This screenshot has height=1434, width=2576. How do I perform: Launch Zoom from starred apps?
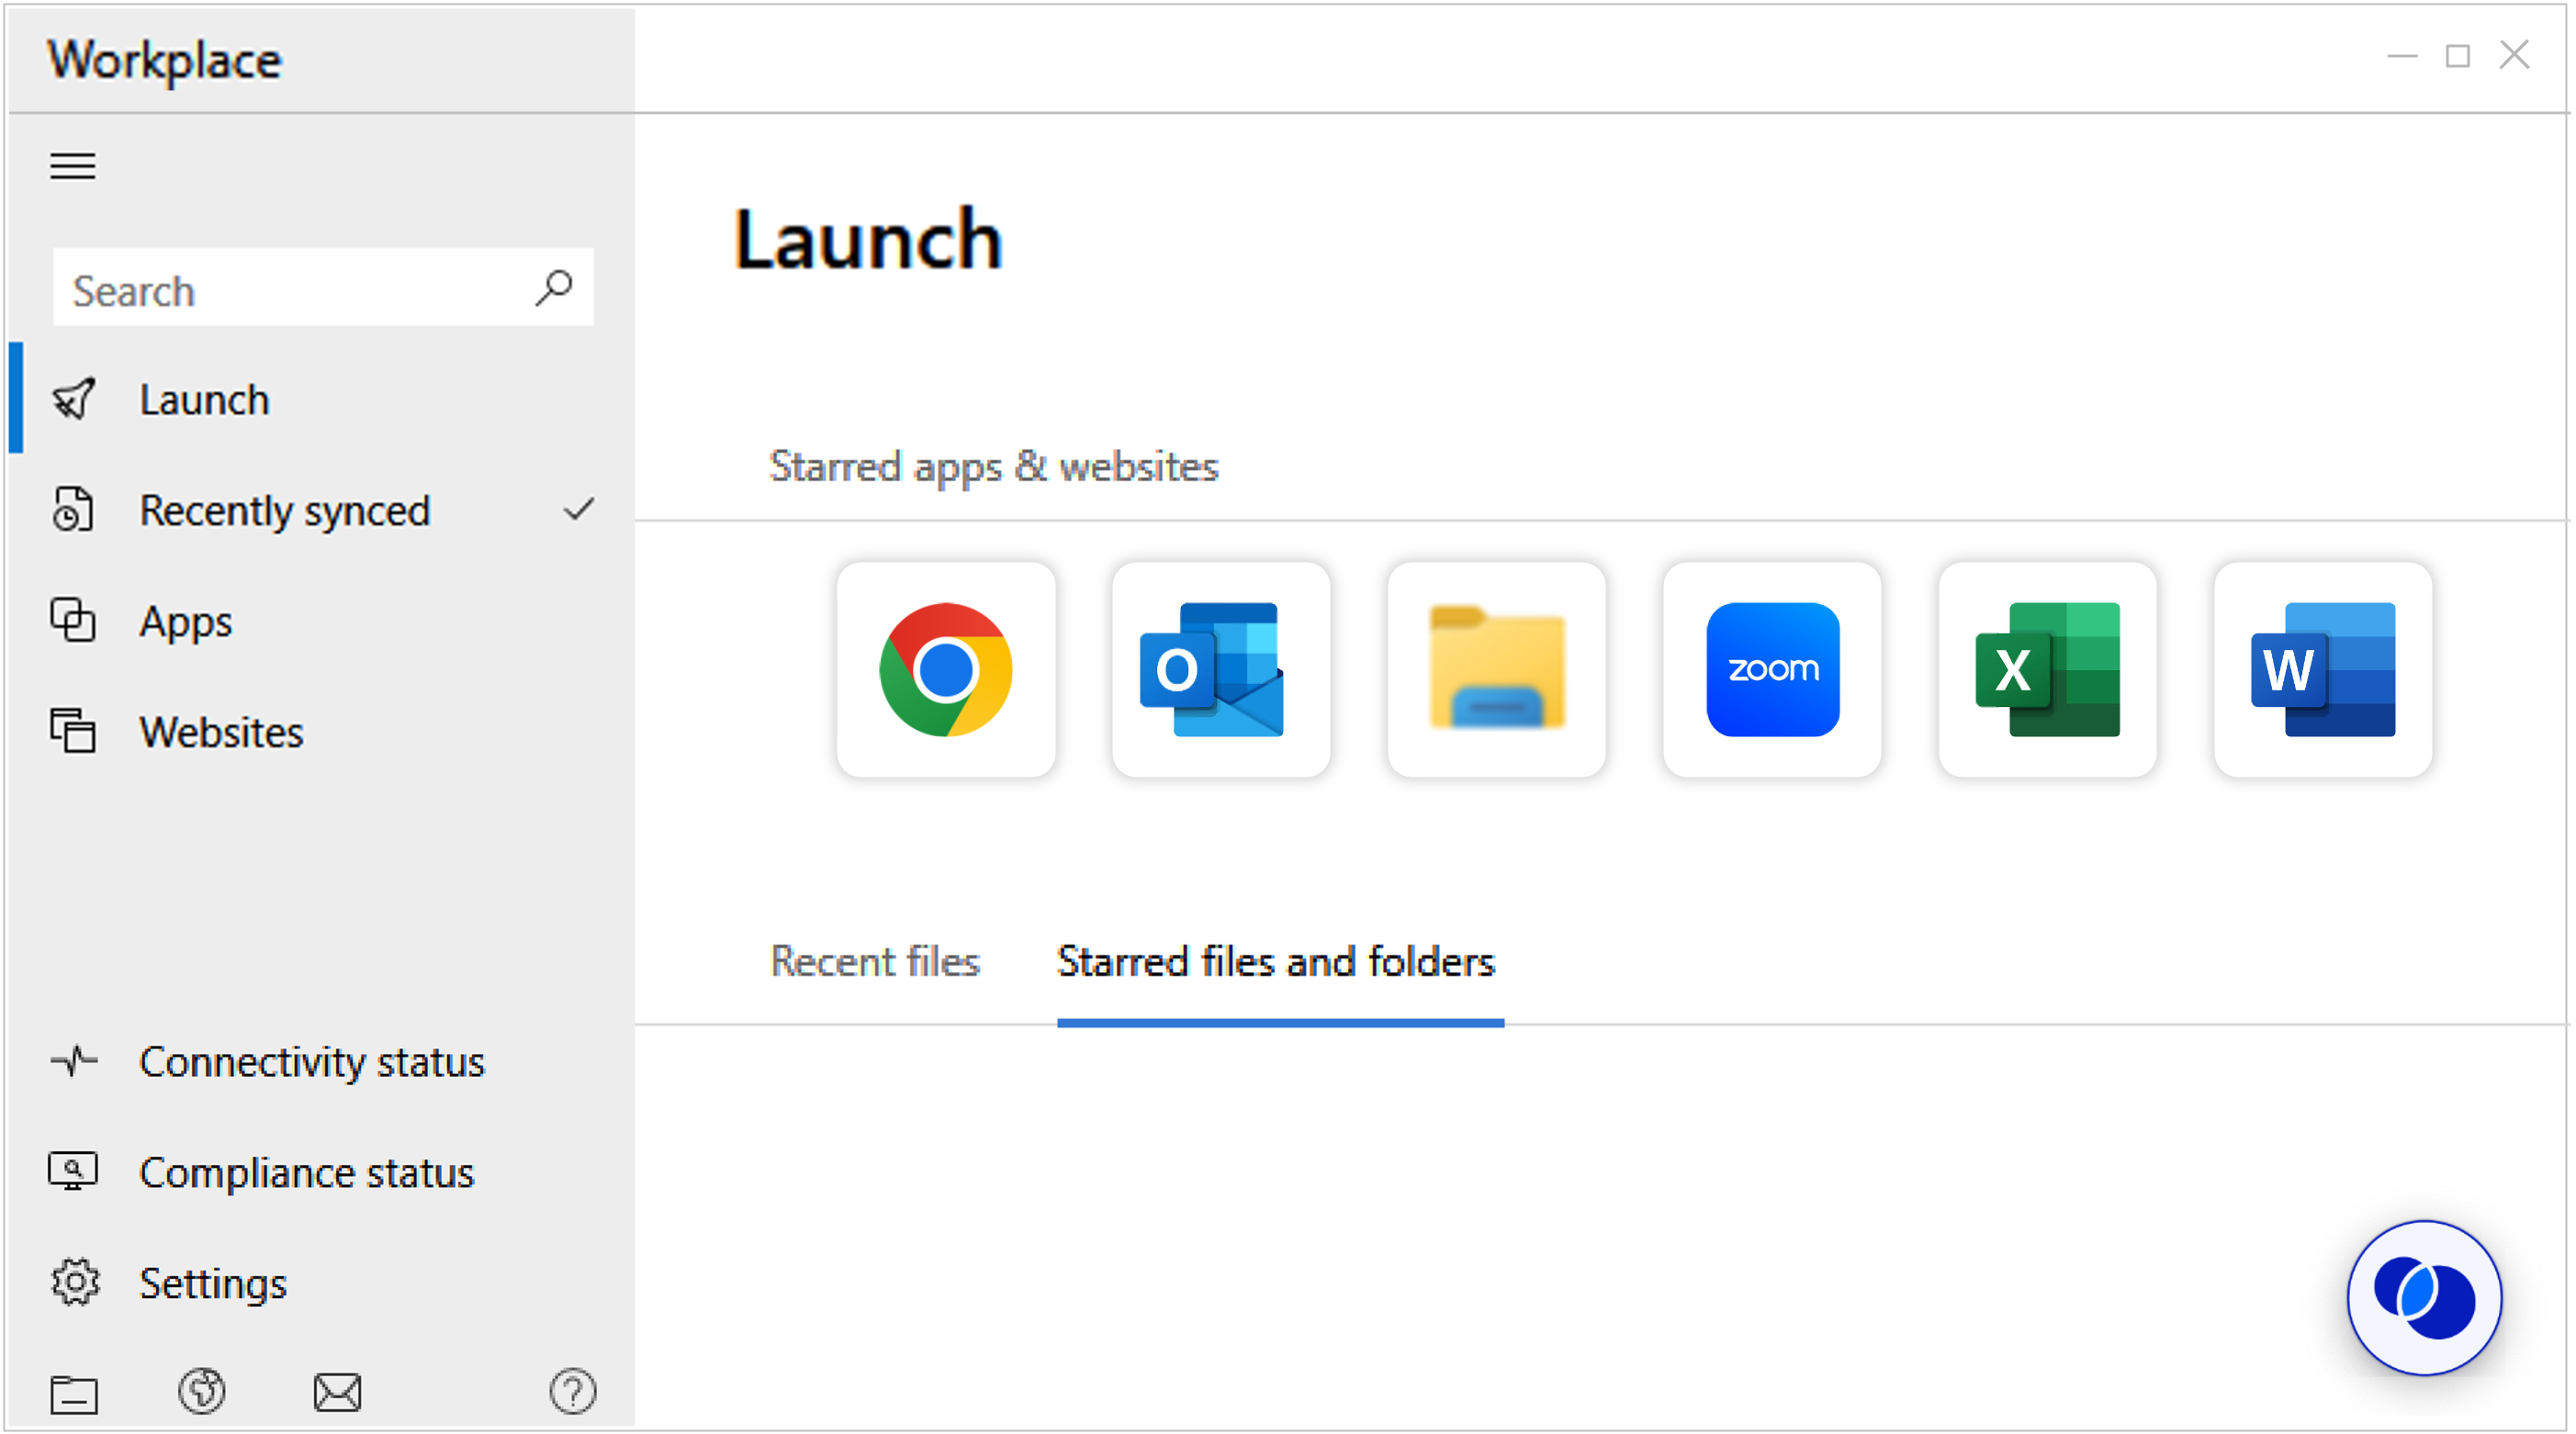coord(1770,669)
